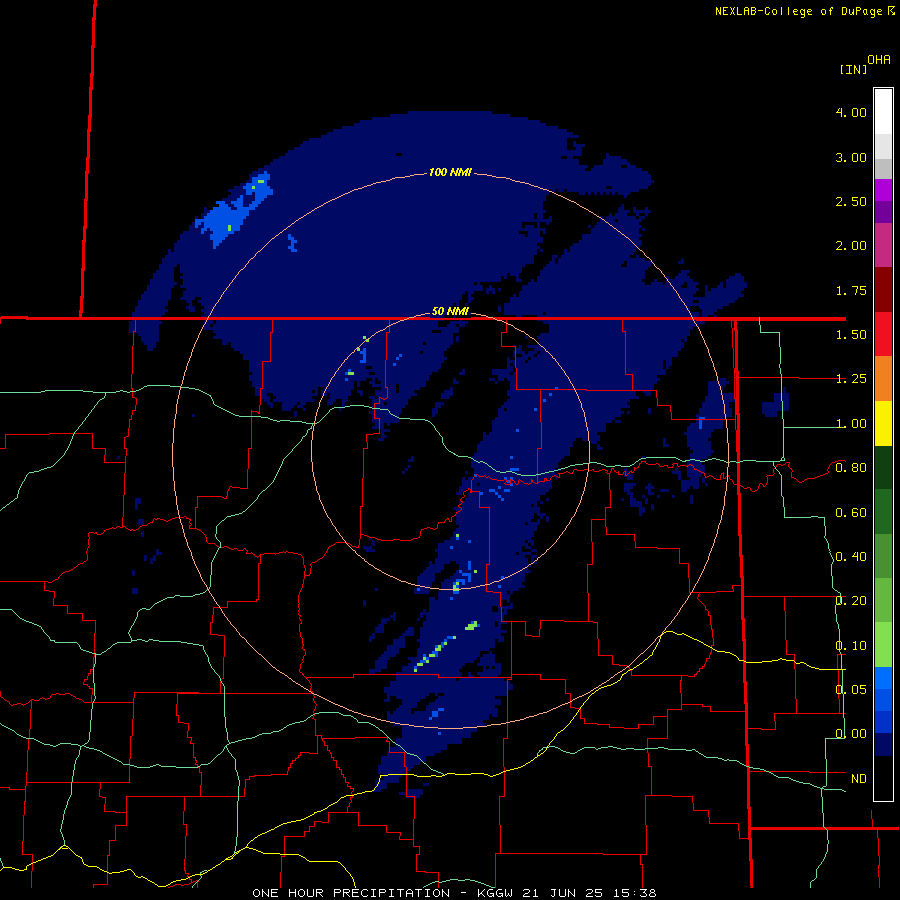Select the 2.50 legend value
Viewport: 900px width, 900px height.
coord(851,201)
